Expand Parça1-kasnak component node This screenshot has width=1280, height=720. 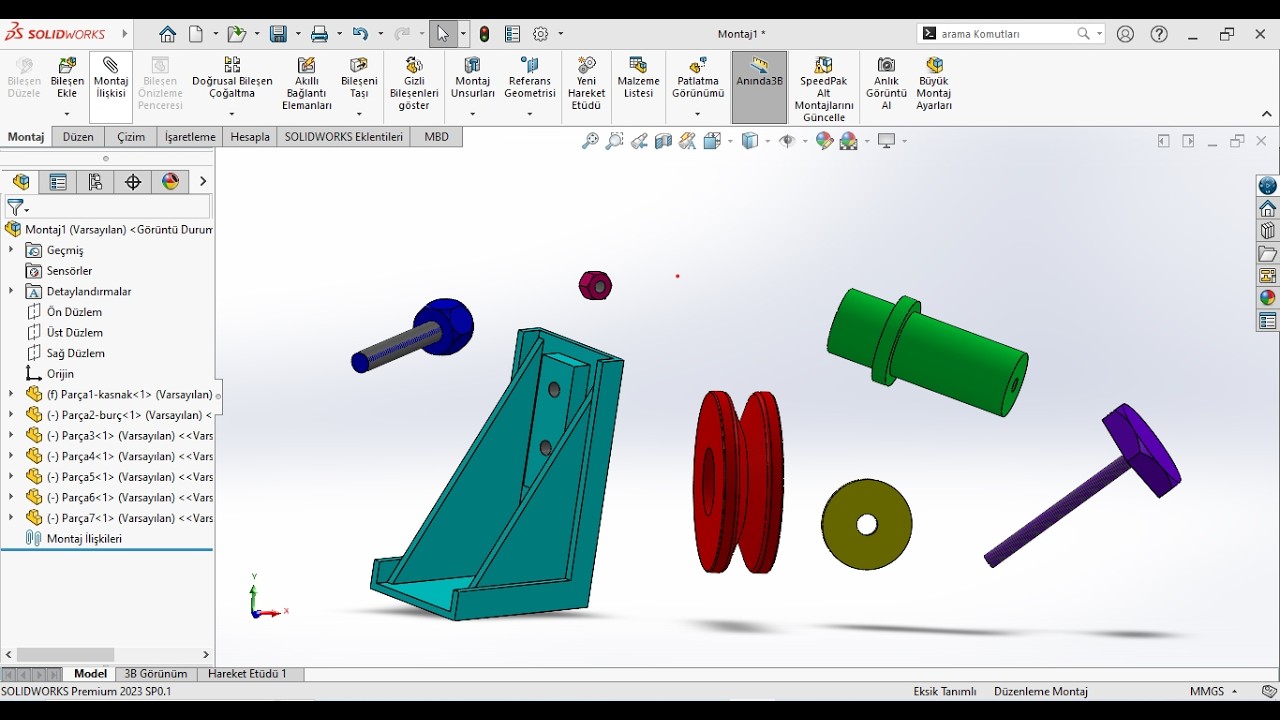coord(11,394)
